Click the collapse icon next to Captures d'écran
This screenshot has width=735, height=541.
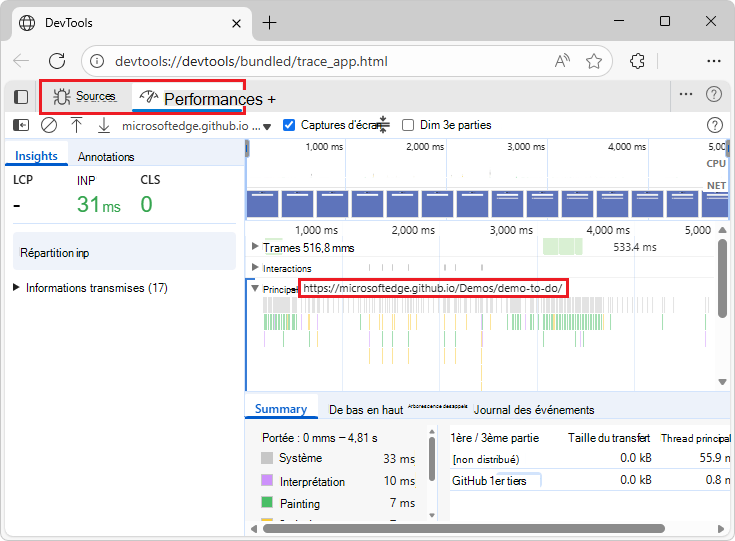click(x=383, y=125)
